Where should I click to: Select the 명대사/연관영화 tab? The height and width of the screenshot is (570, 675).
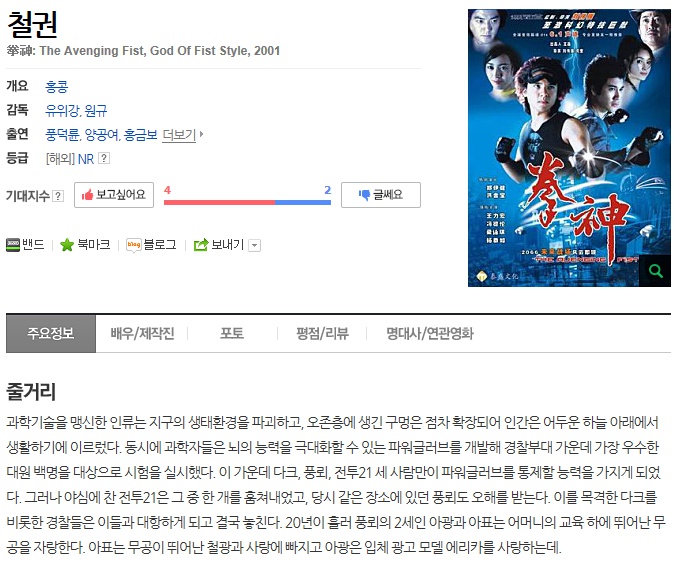point(430,334)
